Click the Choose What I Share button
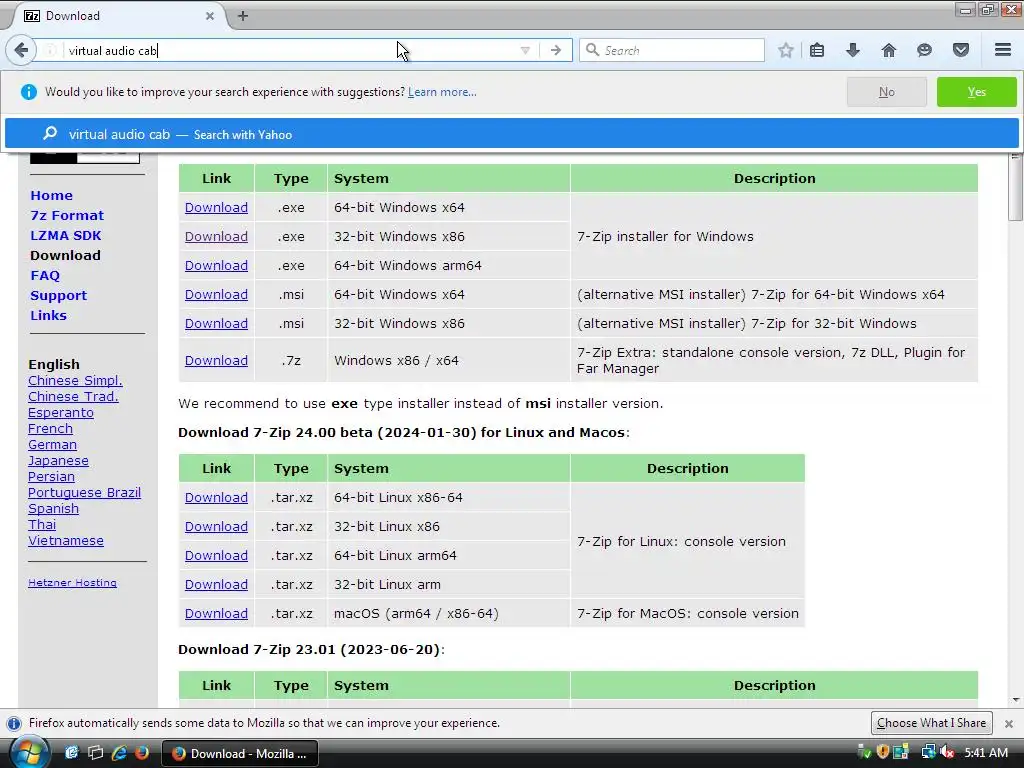 931,723
